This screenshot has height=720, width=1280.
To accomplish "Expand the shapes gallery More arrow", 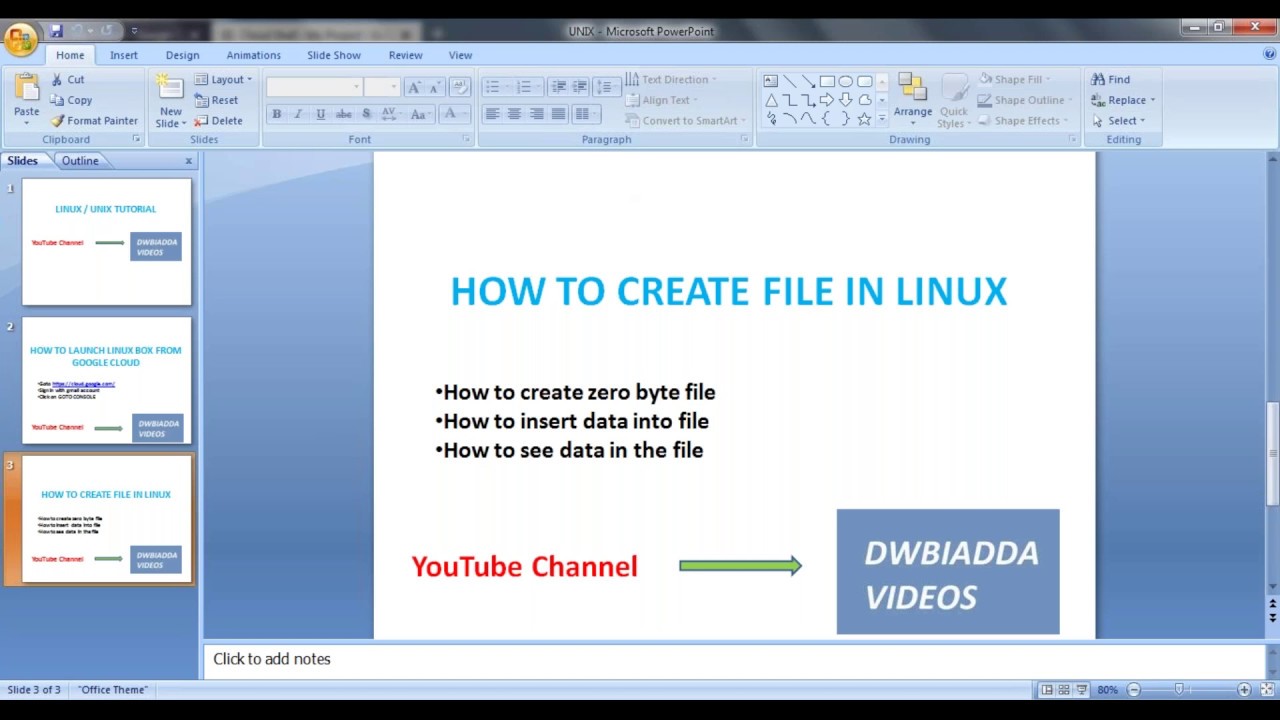I will [881, 119].
